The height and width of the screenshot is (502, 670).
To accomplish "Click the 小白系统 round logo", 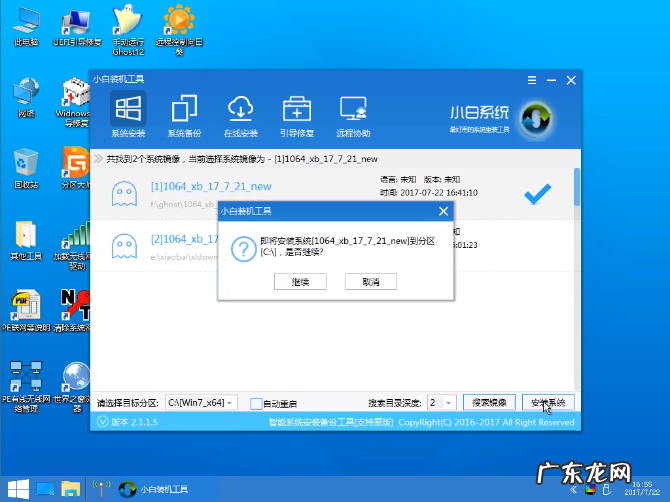I will pyautogui.click(x=536, y=119).
